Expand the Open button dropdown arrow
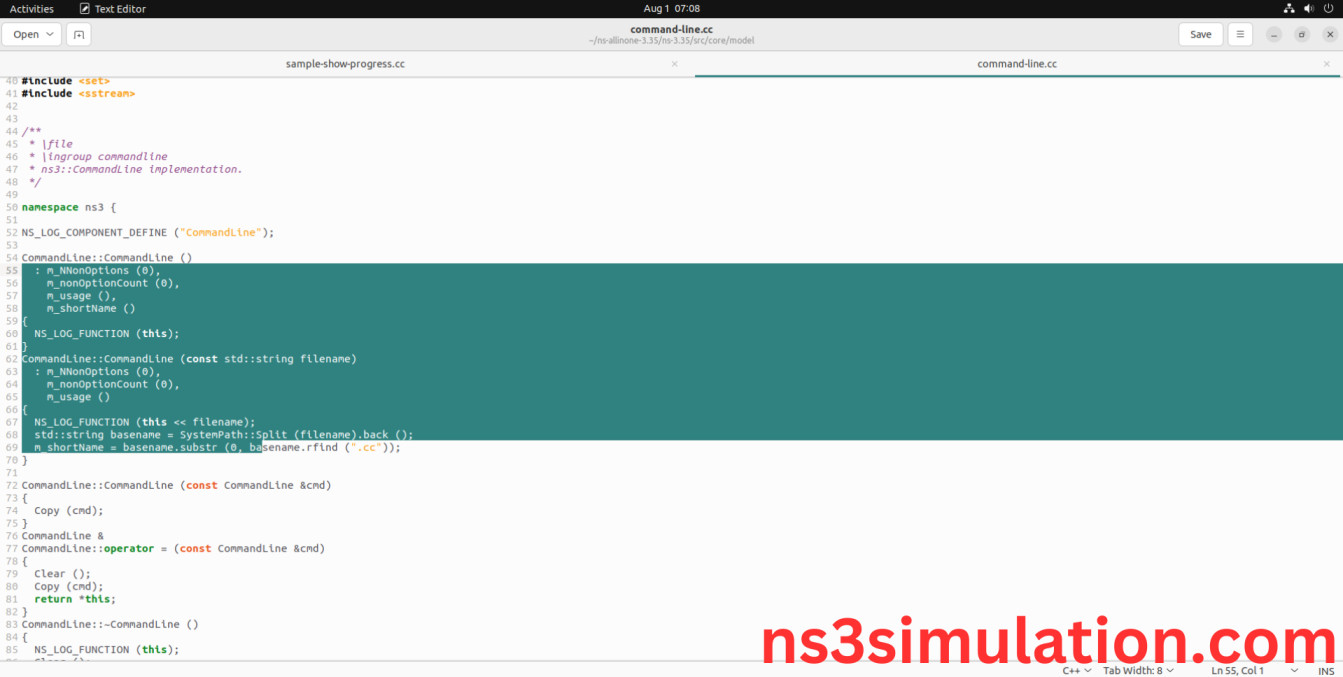The width and height of the screenshot is (1343, 677). (50, 34)
